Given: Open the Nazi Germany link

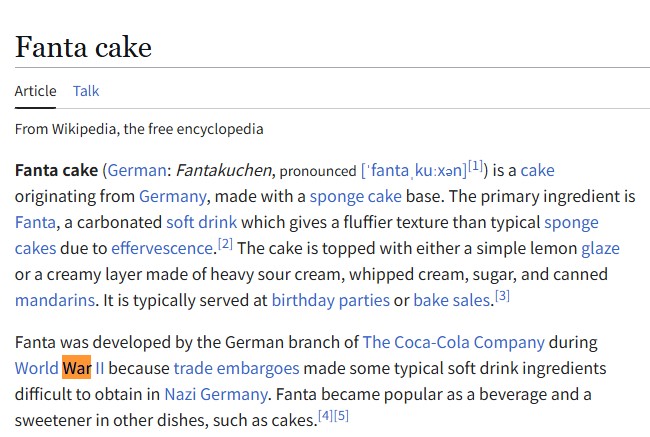Looking at the screenshot, I should 216,394.
